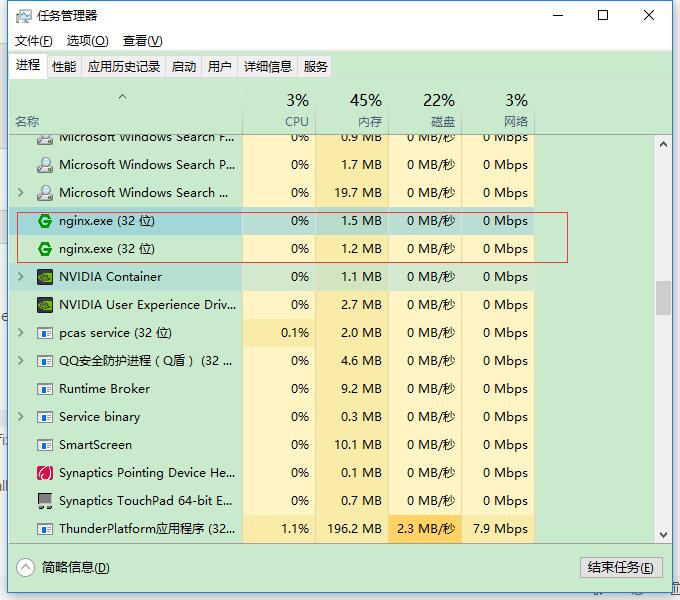Open the 选项(O) menu
Image resolution: width=680 pixels, height=600 pixels.
[88, 41]
